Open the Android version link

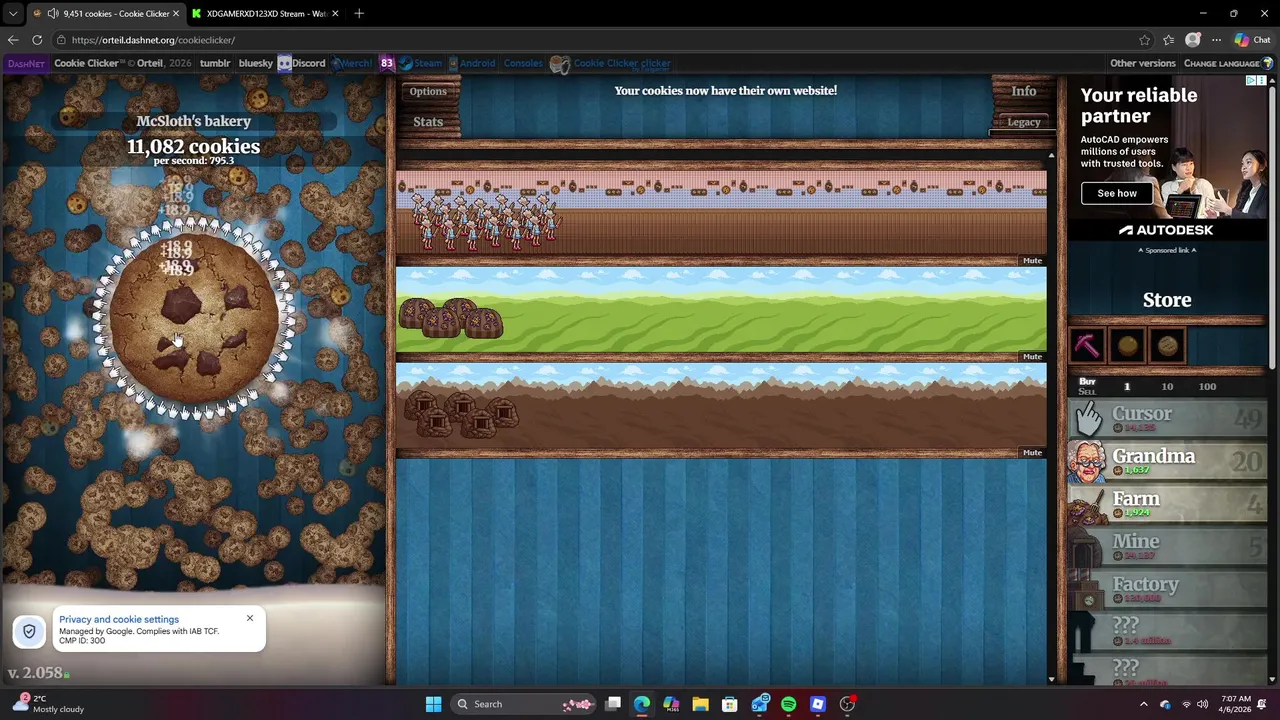pyautogui.click(x=471, y=63)
